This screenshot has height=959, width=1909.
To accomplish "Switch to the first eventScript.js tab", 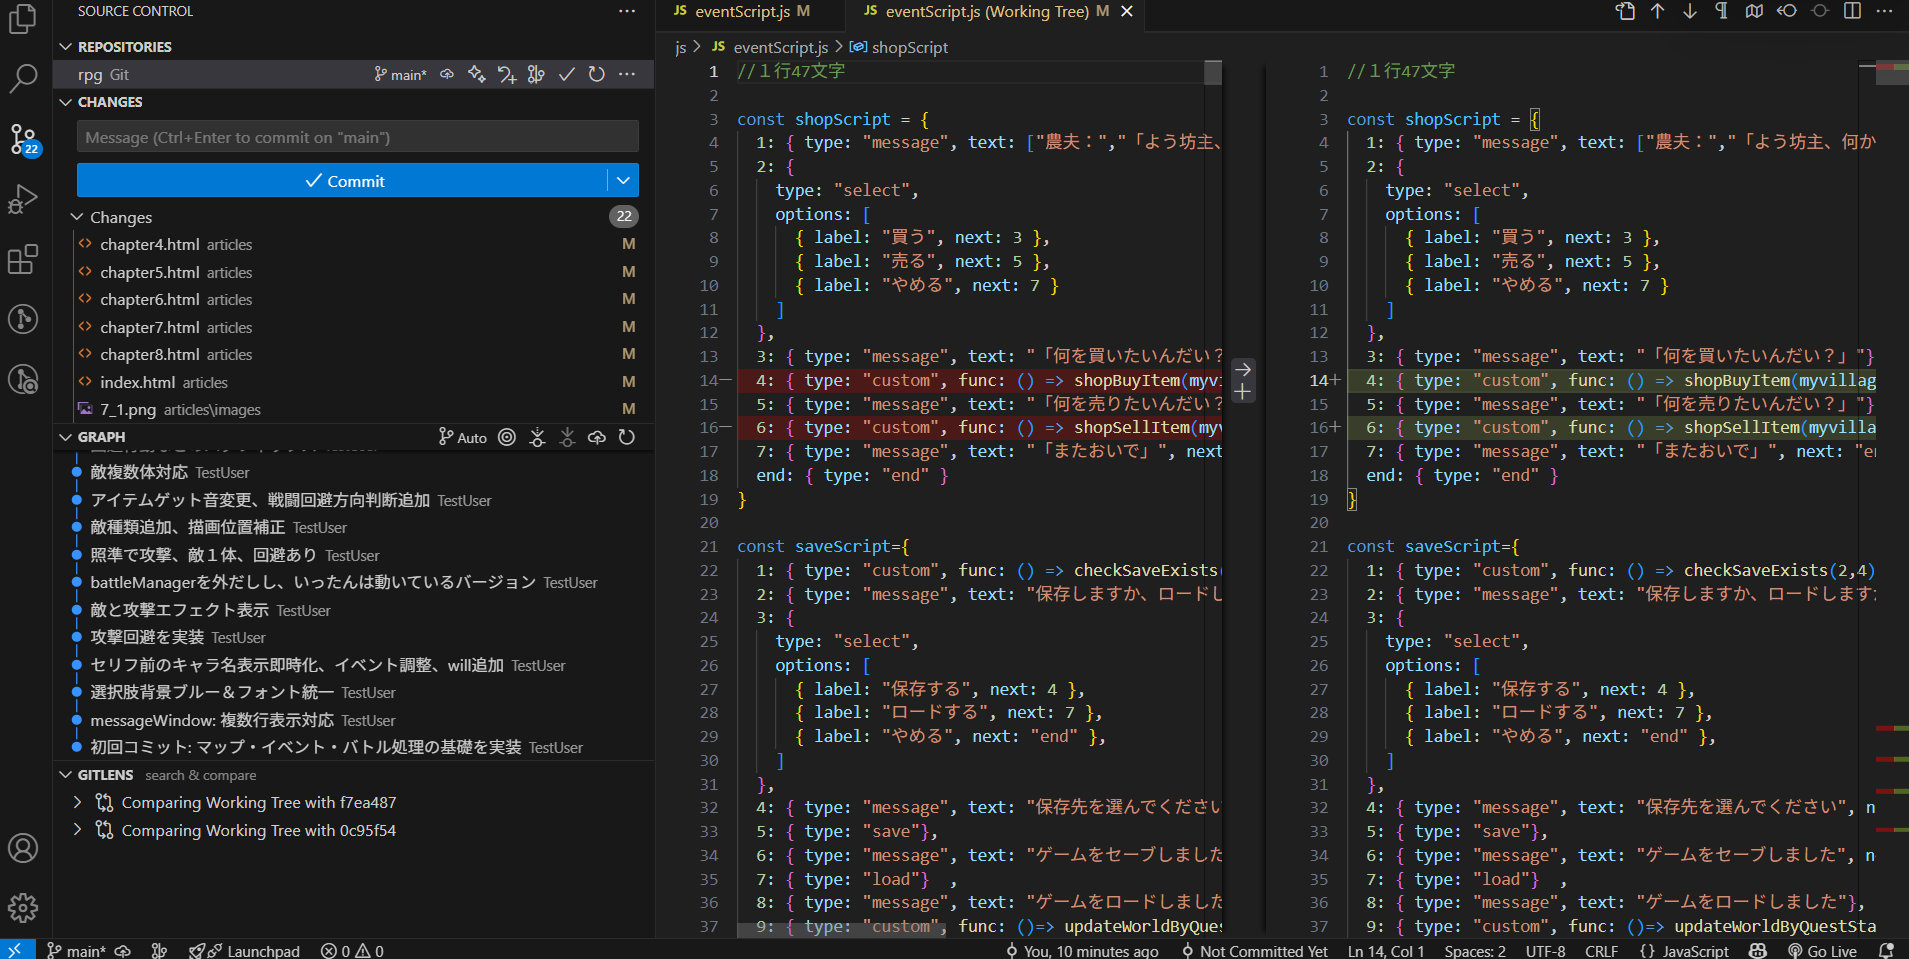I will coord(741,12).
